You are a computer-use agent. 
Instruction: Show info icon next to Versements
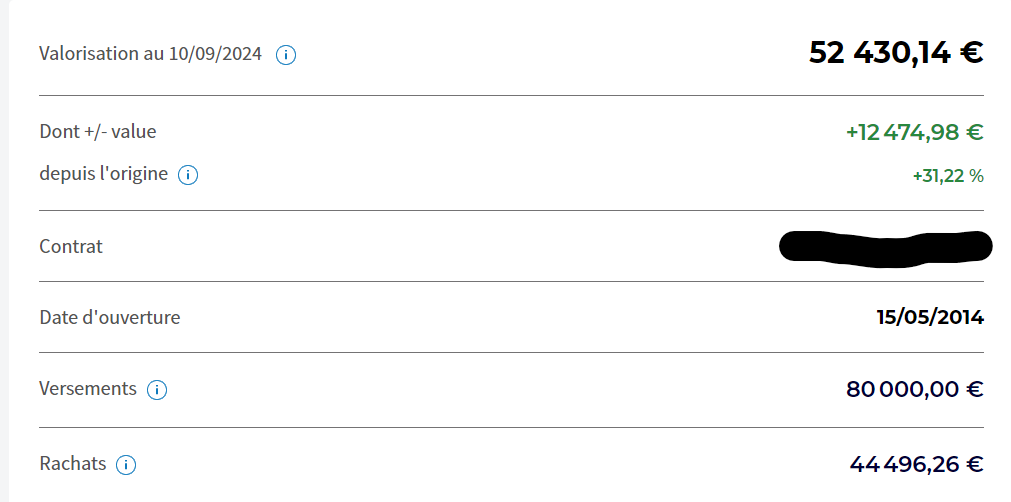coord(157,390)
